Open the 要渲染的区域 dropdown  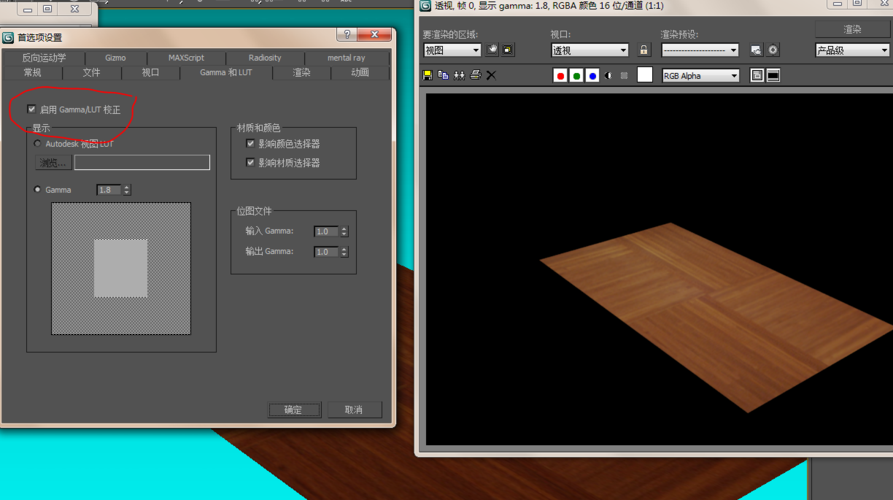452,50
